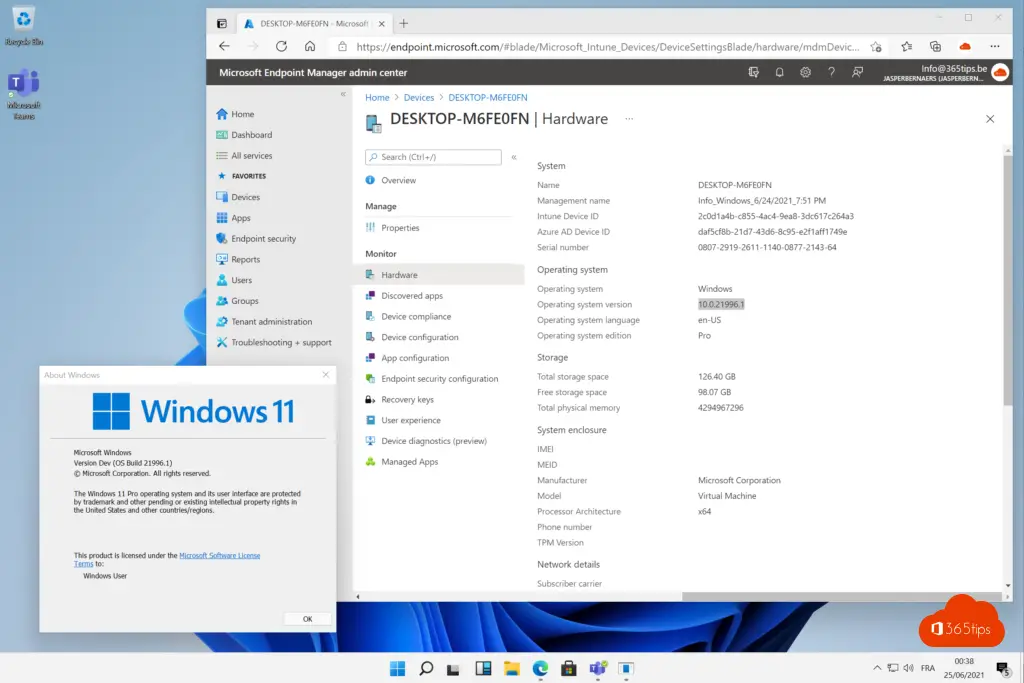Go back in the browser
Screen dimensions: 1024x683
(x=224, y=46)
